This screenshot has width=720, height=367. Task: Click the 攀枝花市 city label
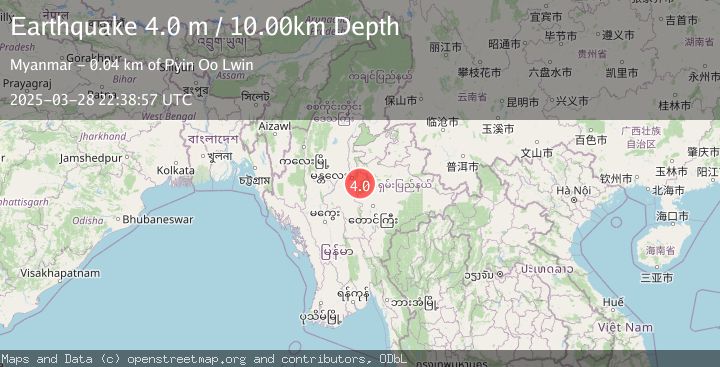point(479,73)
